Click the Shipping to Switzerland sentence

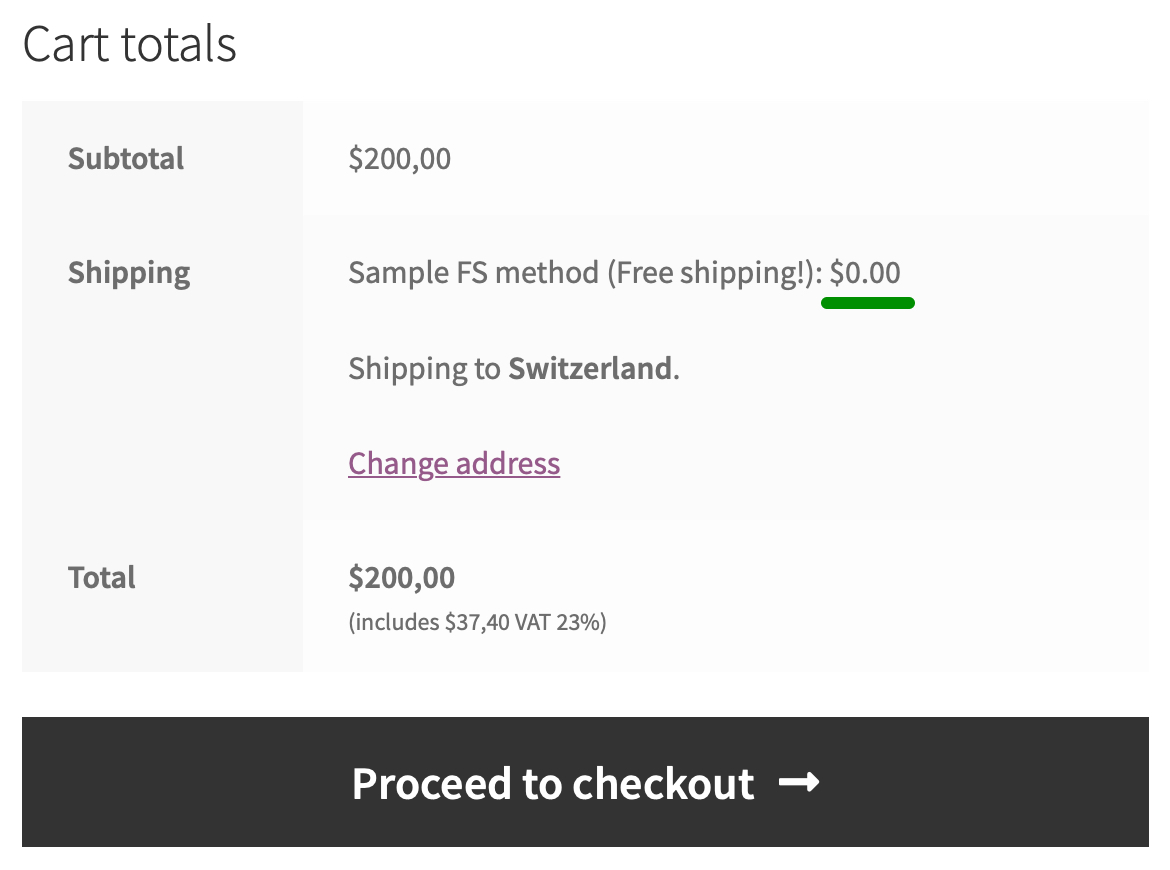(512, 368)
